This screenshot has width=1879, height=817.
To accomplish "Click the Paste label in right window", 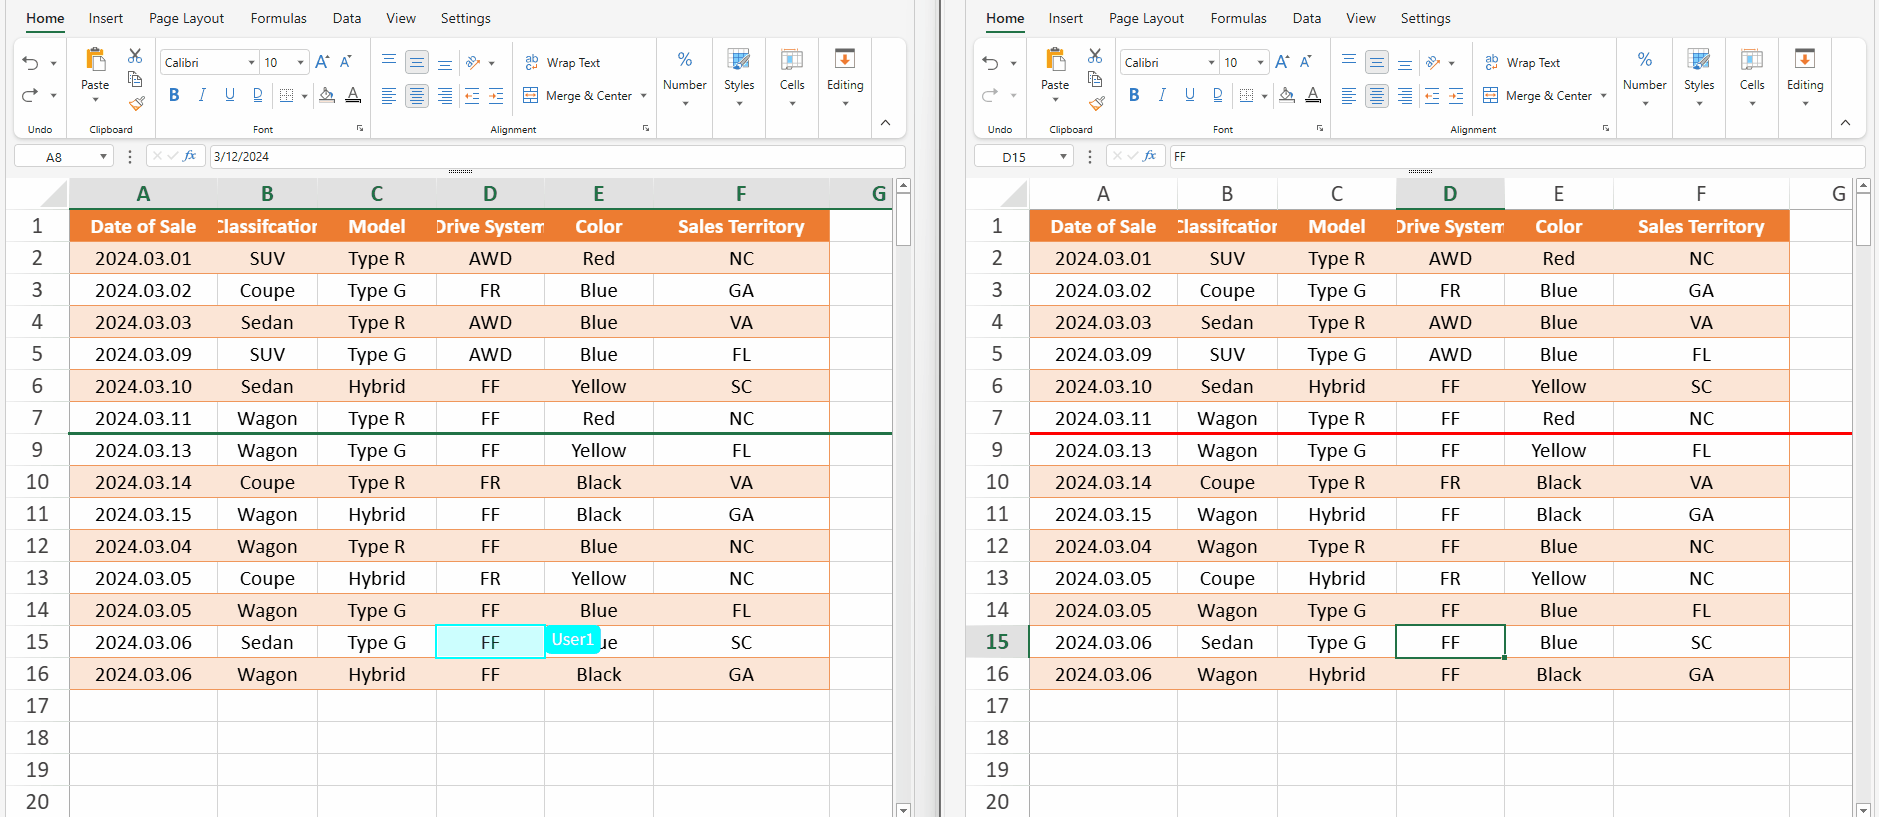I will tap(1055, 85).
